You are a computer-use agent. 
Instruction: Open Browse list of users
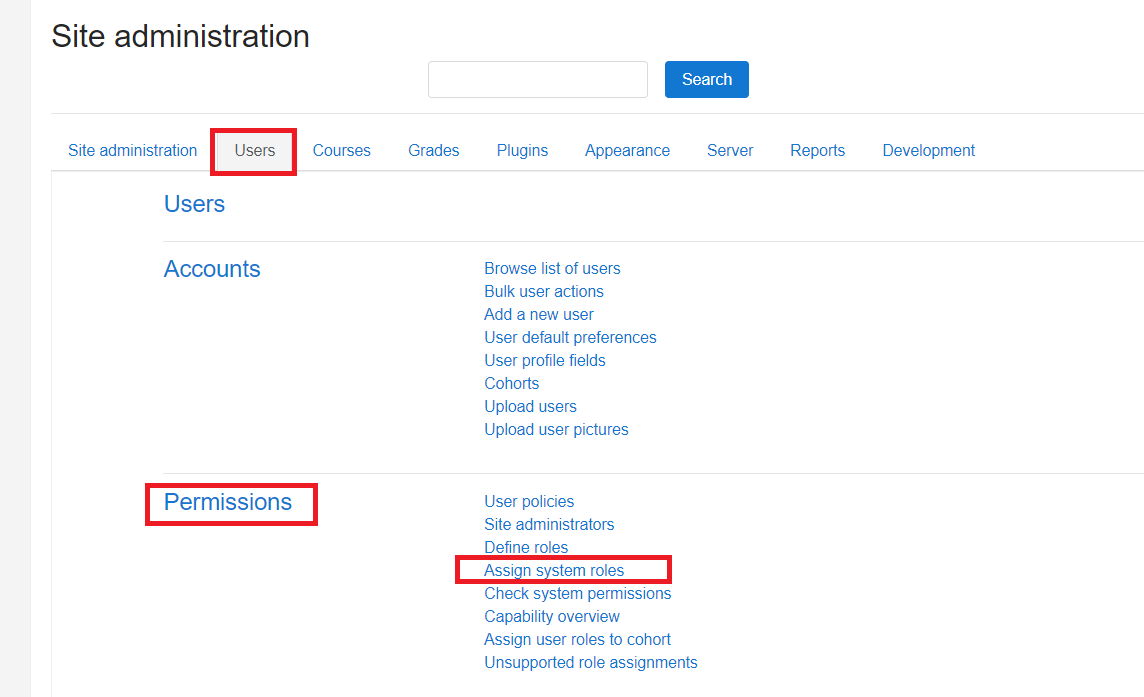click(x=552, y=268)
